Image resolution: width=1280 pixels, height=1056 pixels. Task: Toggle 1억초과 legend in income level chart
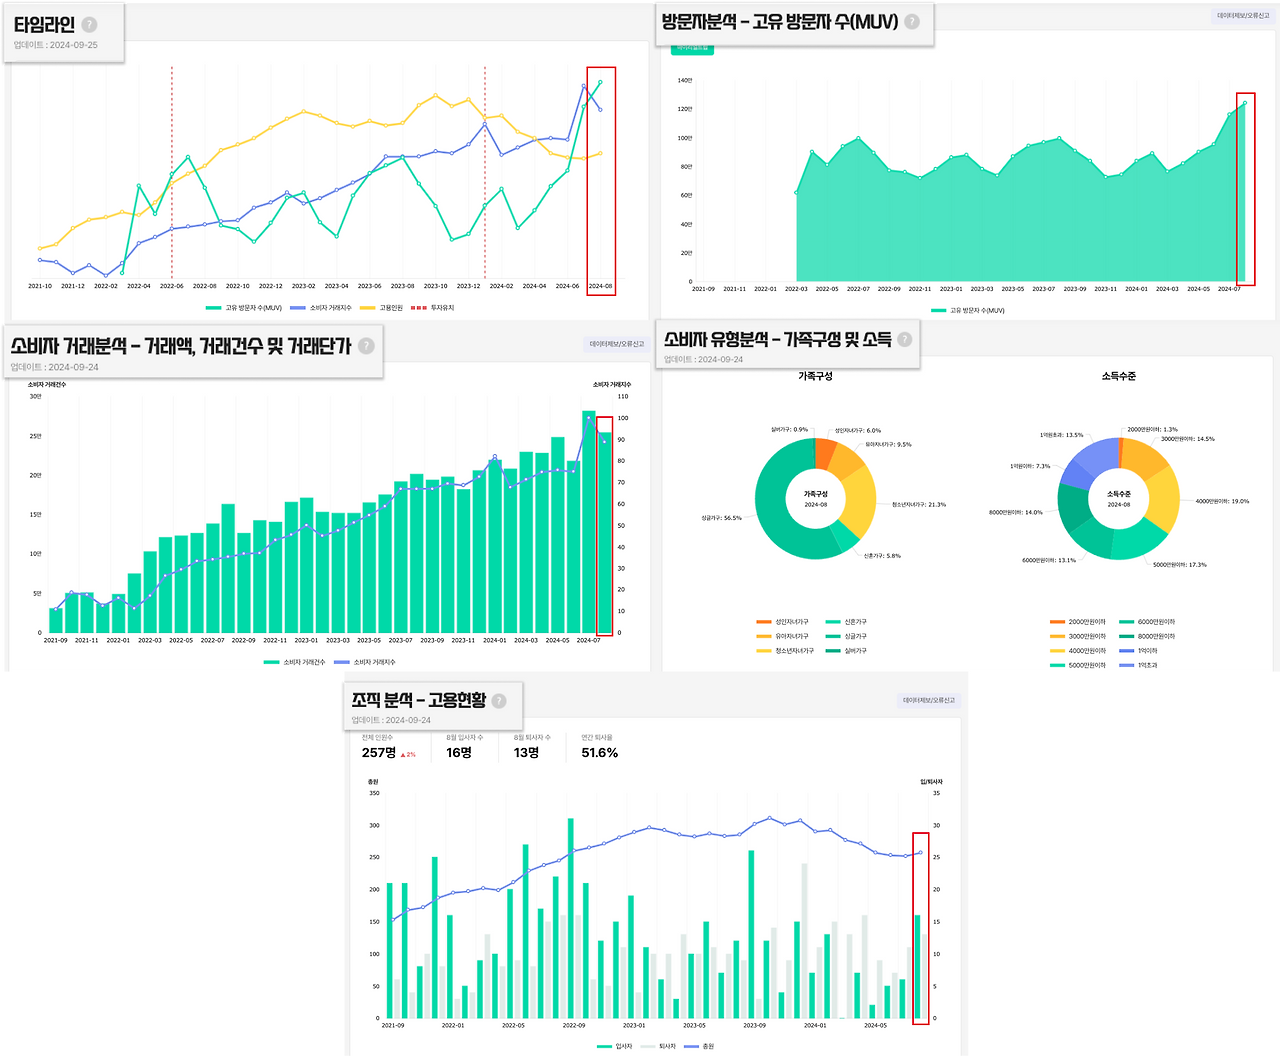(x=1138, y=665)
